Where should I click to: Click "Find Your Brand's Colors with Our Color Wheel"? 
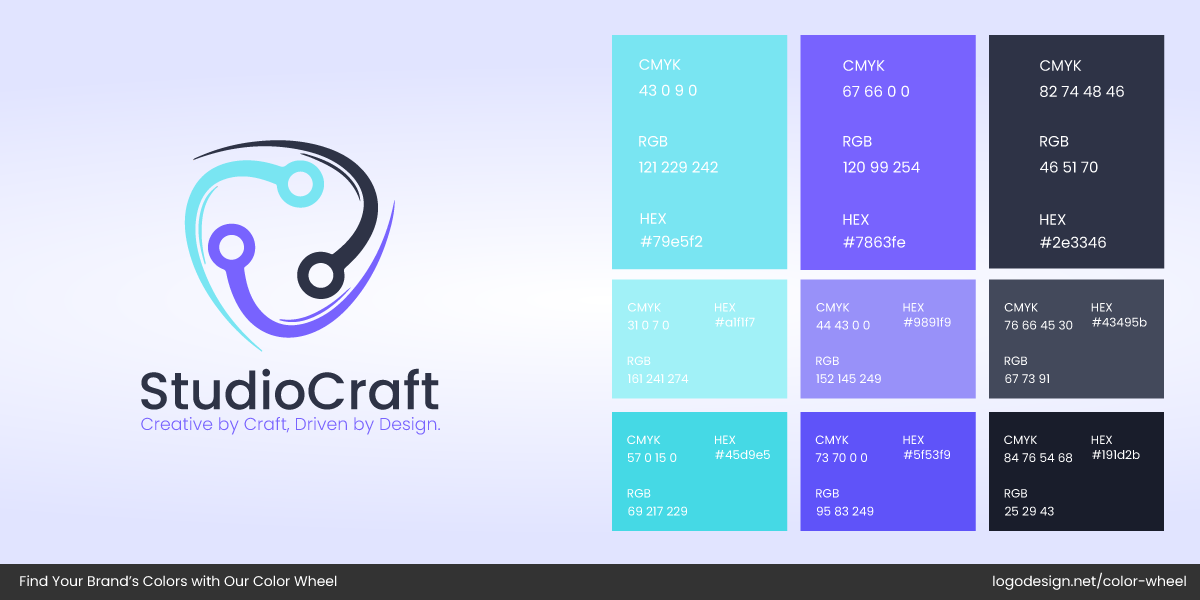pos(178,581)
